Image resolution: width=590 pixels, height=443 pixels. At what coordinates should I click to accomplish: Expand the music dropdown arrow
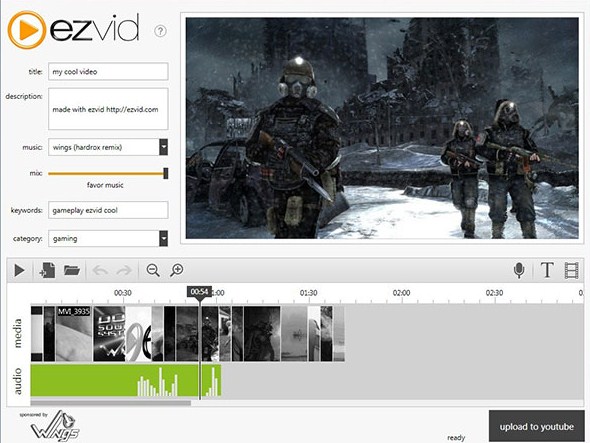(163, 147)
